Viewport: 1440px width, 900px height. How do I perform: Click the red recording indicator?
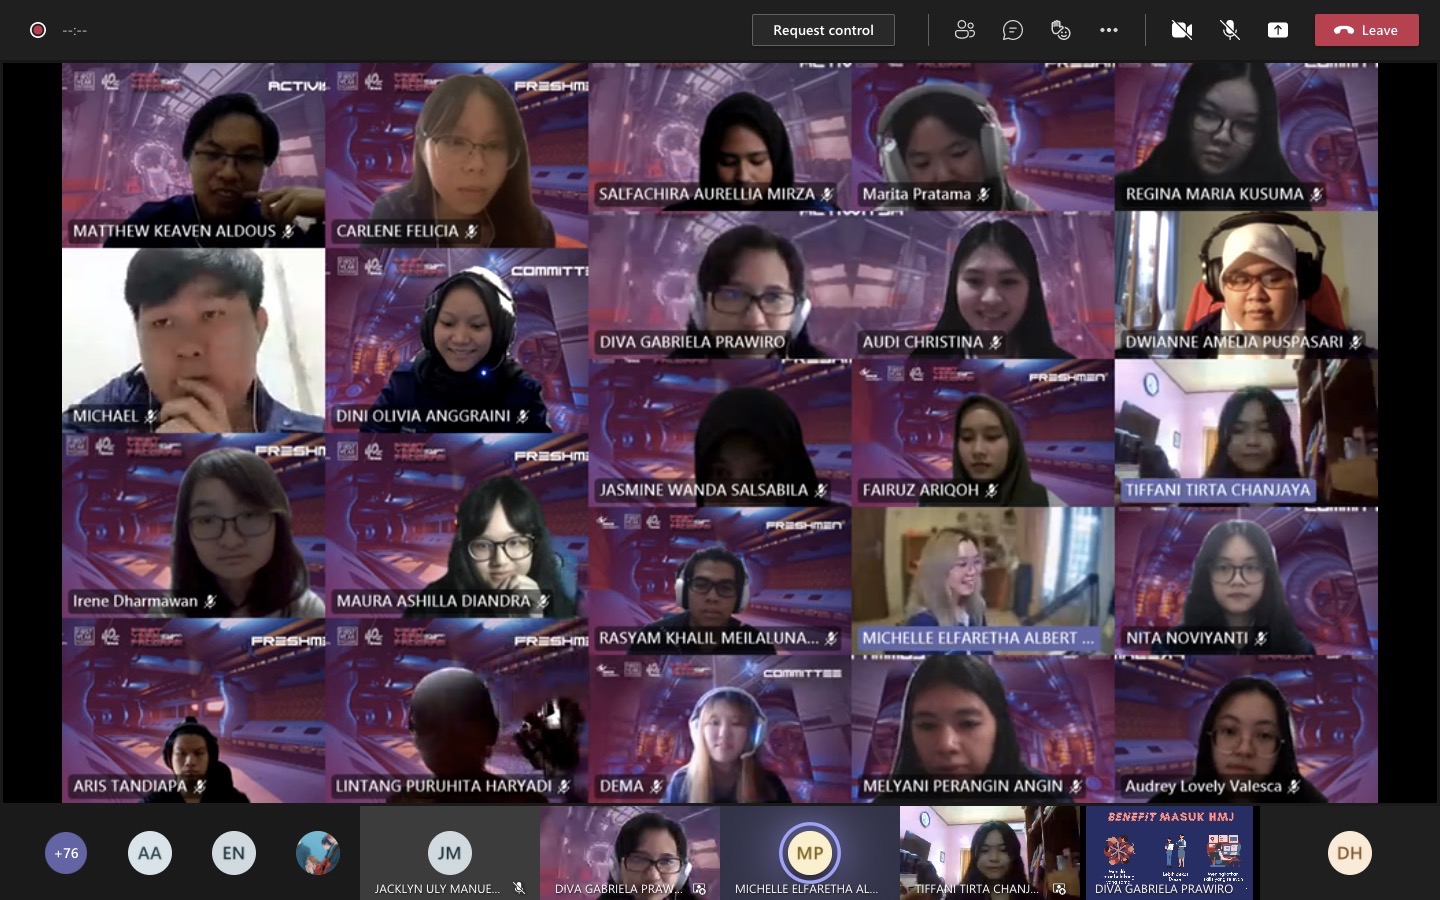pos(38,30)
